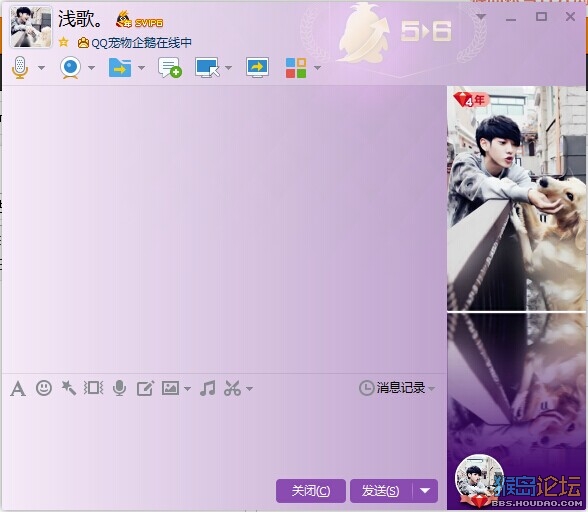Open contact avatar in title bar

point(31,27)
